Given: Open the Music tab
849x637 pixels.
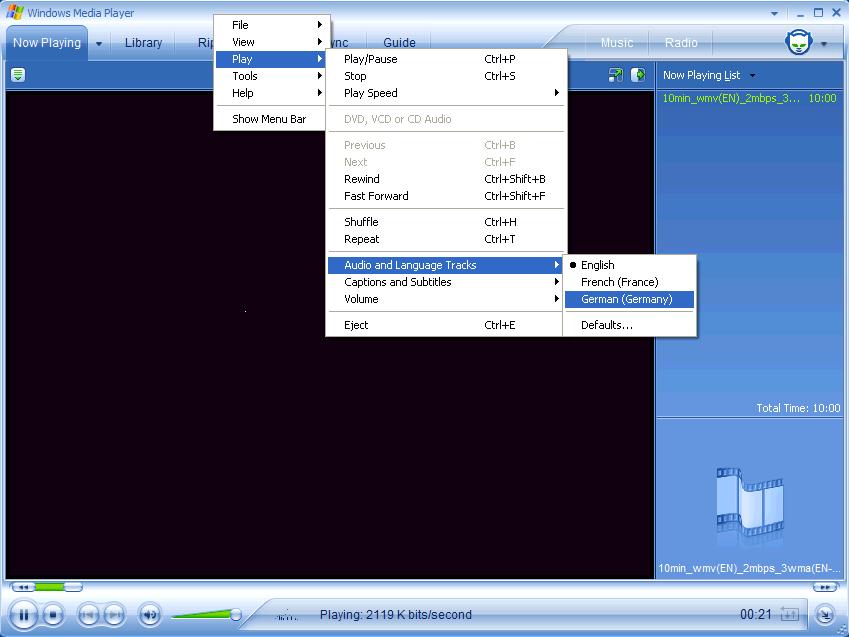Looking at the screenshot, I should click(x=617, y=43).
